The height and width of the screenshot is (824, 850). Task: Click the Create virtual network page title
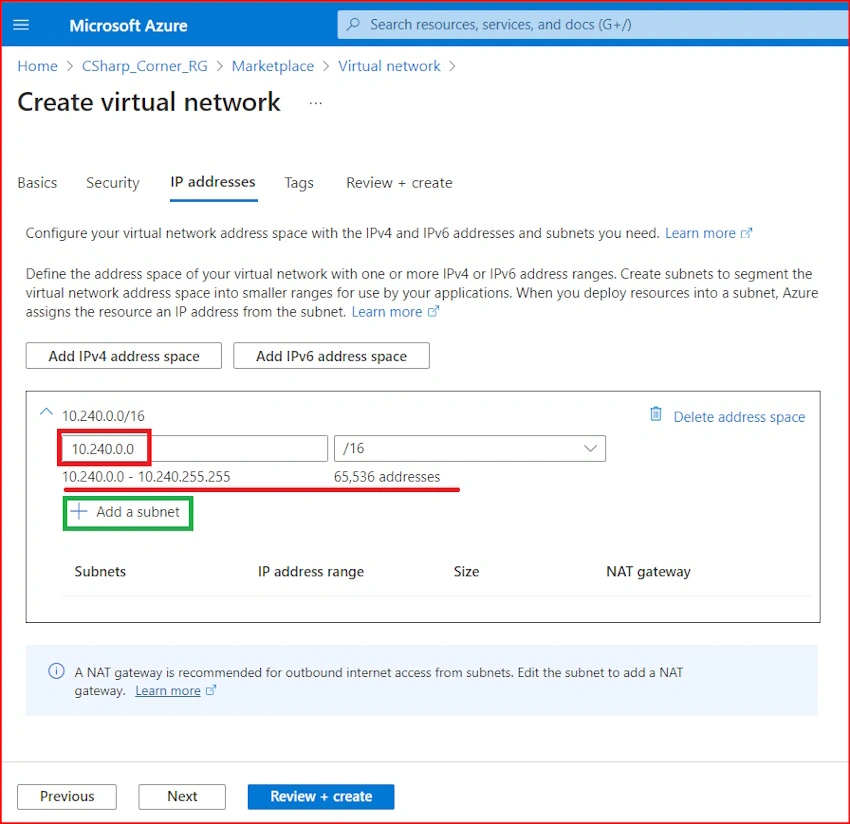point(149,102)
